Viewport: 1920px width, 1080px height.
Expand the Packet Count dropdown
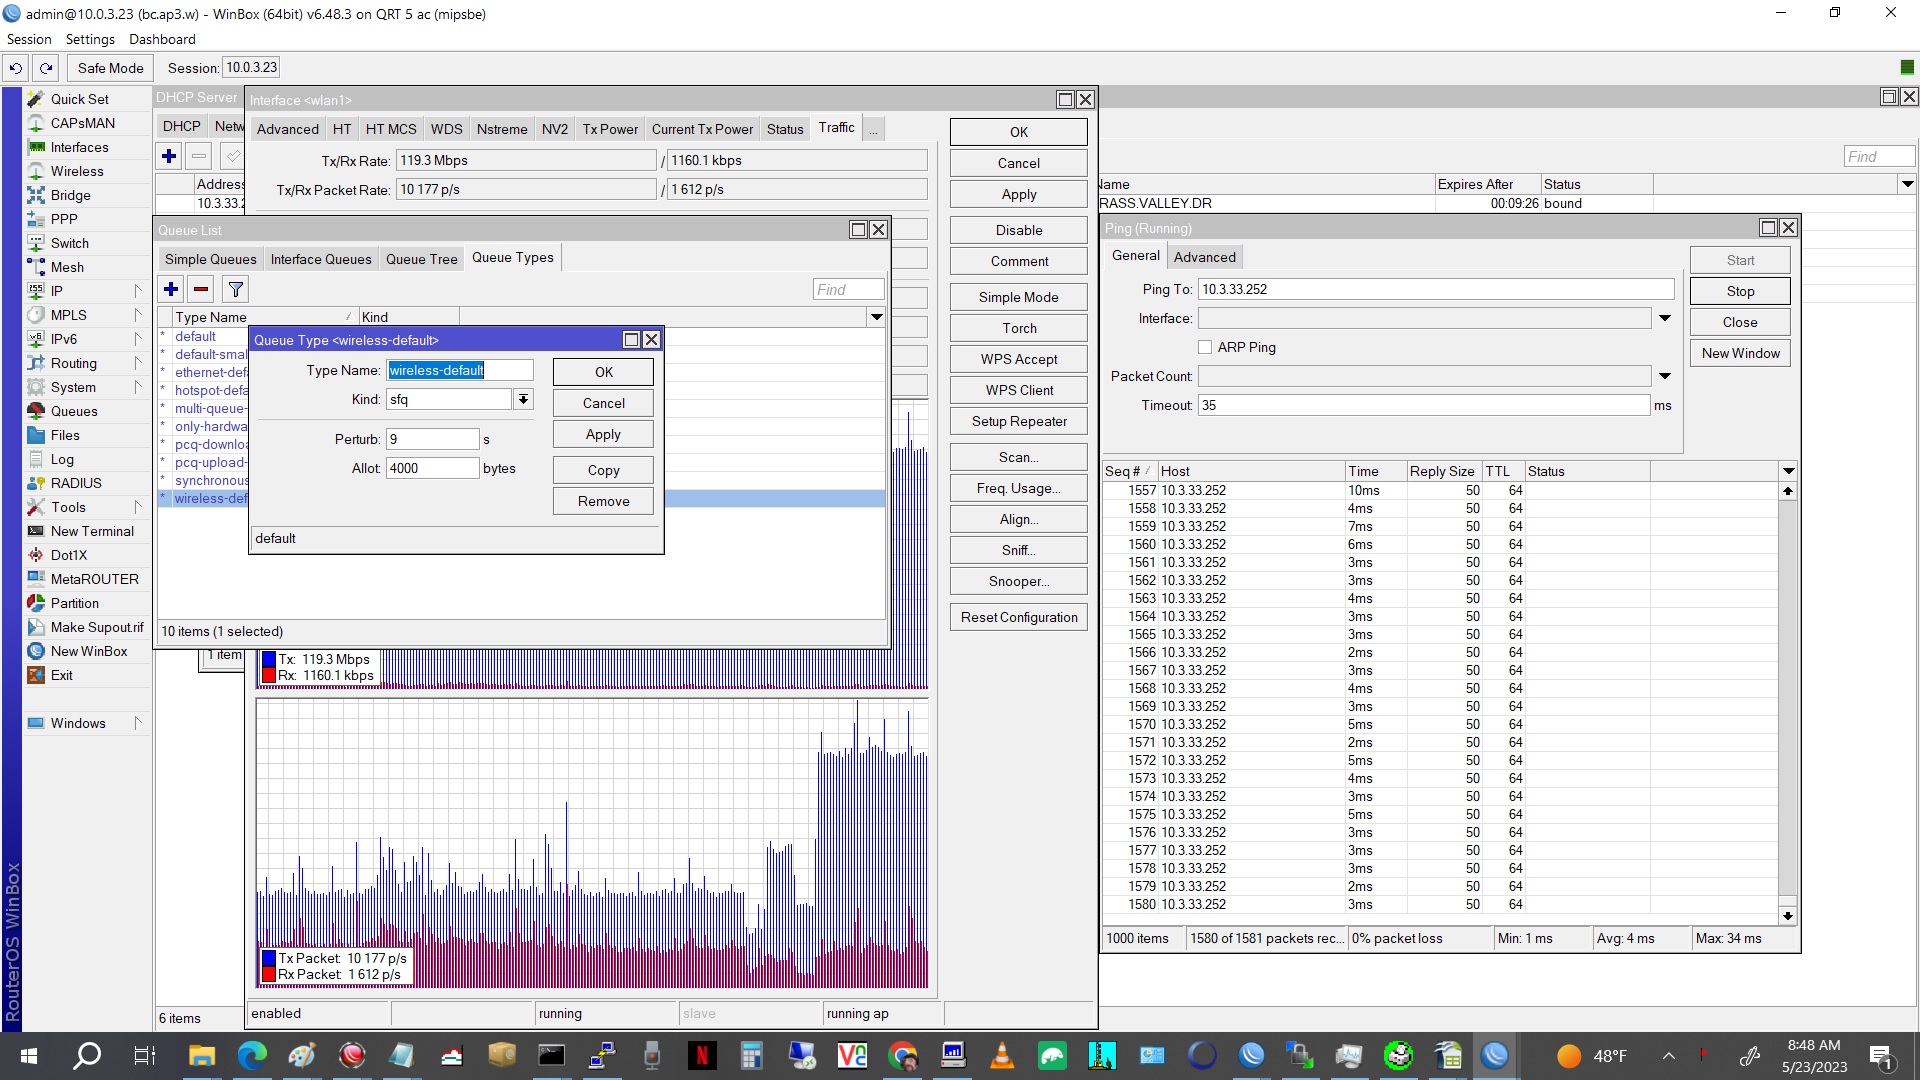click(1664, 376)
